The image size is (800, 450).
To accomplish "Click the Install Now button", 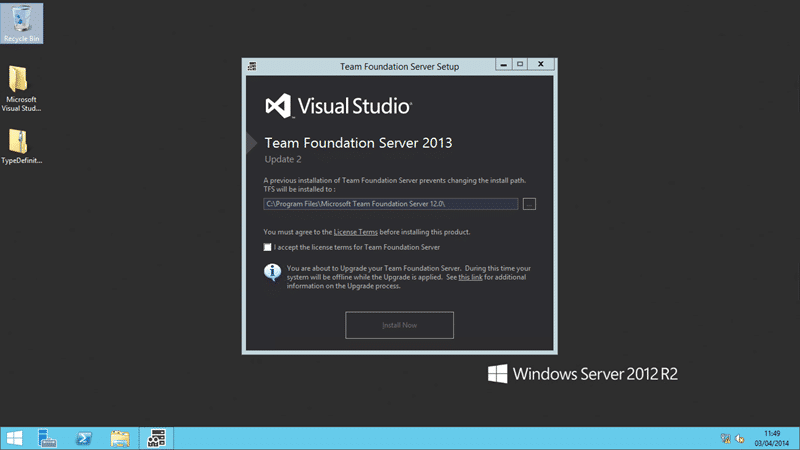I will tap(399, 325).
